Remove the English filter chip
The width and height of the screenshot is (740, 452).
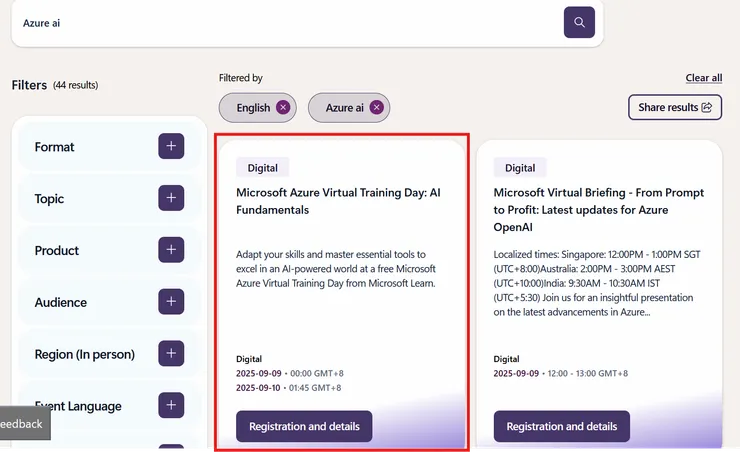click(x=283, y=108)
